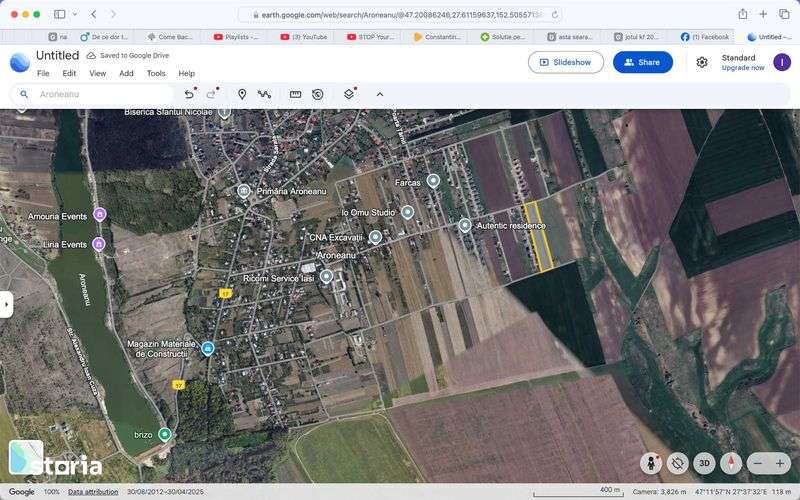Toggle the Safari sidebar button
Screen dimensions: 800x500
[x=60, y=14]
